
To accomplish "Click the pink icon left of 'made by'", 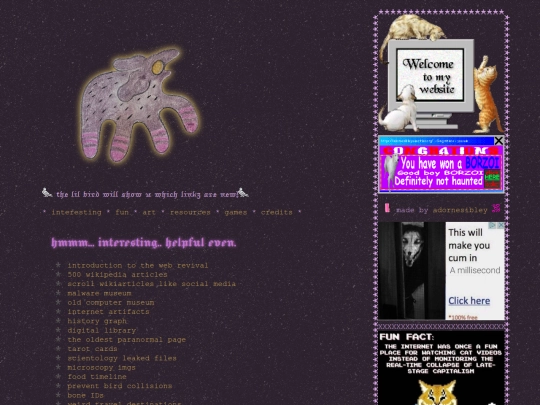I will pos(387,208).
